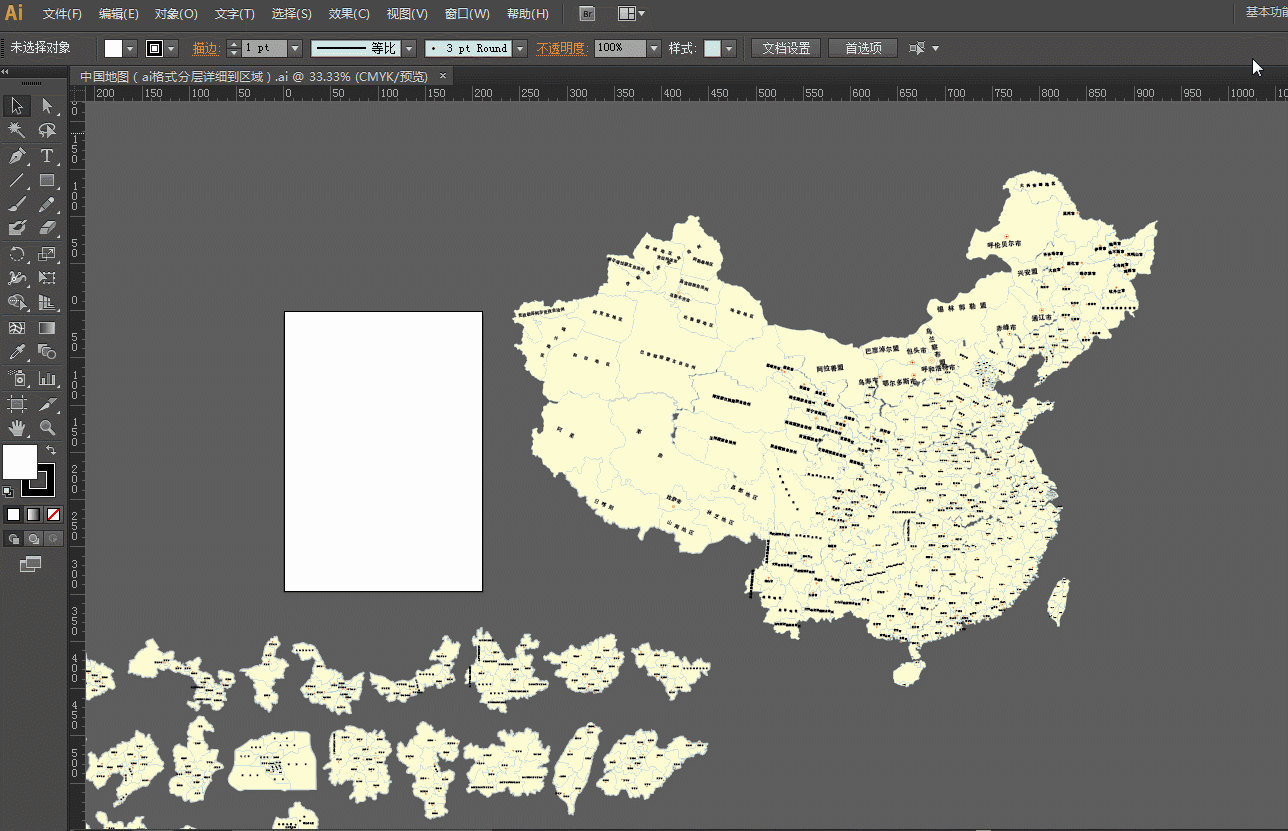Open the 文件(F) menu
Screen dimensions: 1288x831
(x=62, y=14)
